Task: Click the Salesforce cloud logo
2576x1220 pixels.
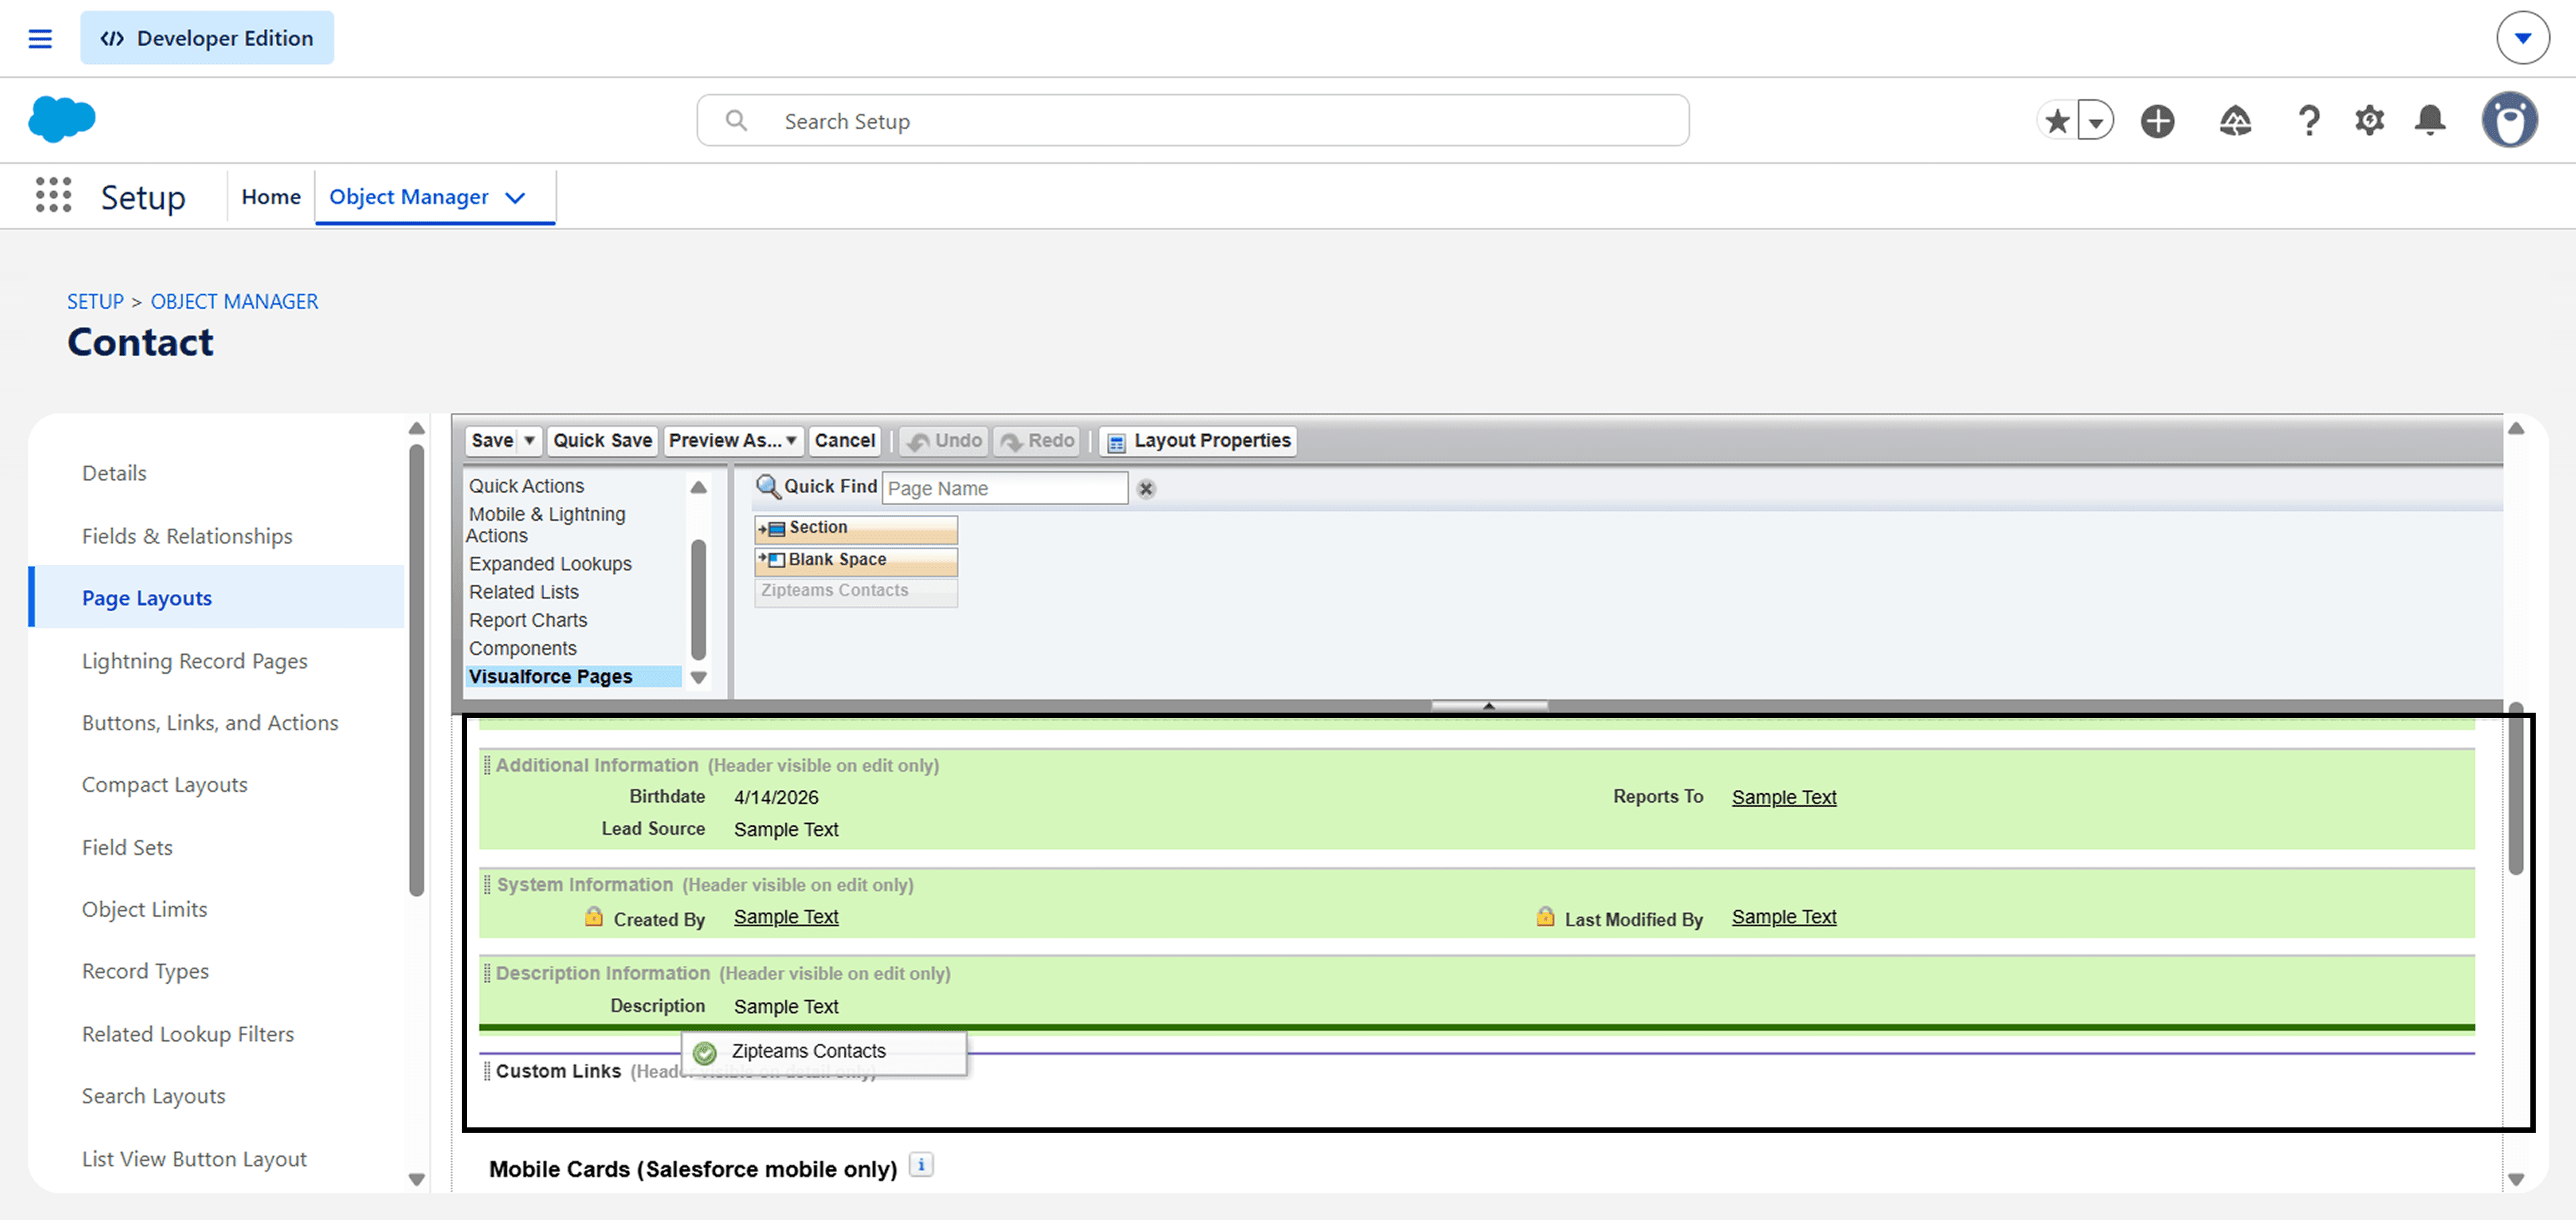Action: pyautogui.click(x=62, y=120)
